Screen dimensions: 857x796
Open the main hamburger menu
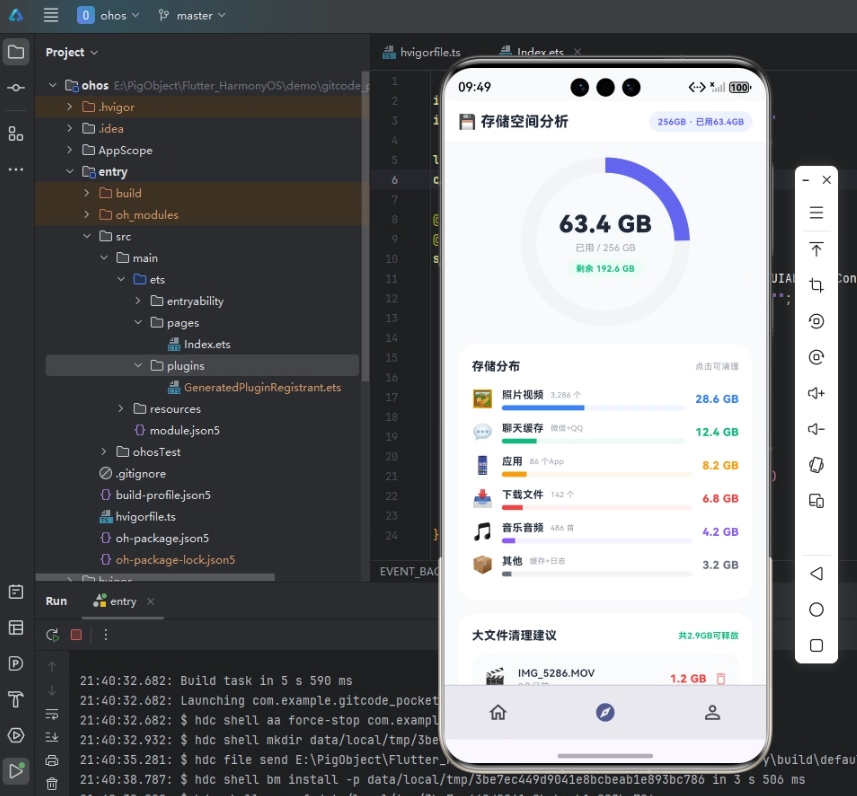pyautogui.click(x=51, y=15)
